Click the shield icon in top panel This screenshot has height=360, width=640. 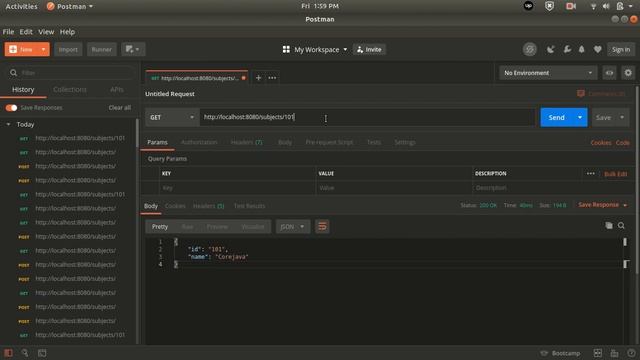[x=549, y=6]
